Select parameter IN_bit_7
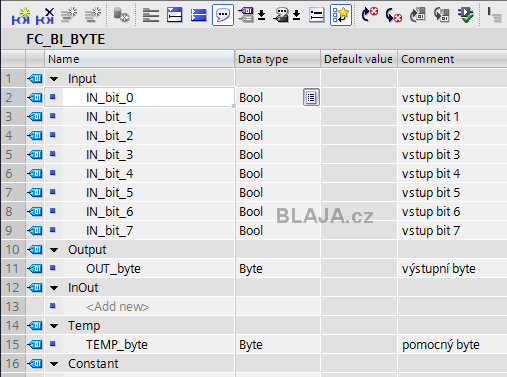Screen dimensions: 507x377 point(109,231)
